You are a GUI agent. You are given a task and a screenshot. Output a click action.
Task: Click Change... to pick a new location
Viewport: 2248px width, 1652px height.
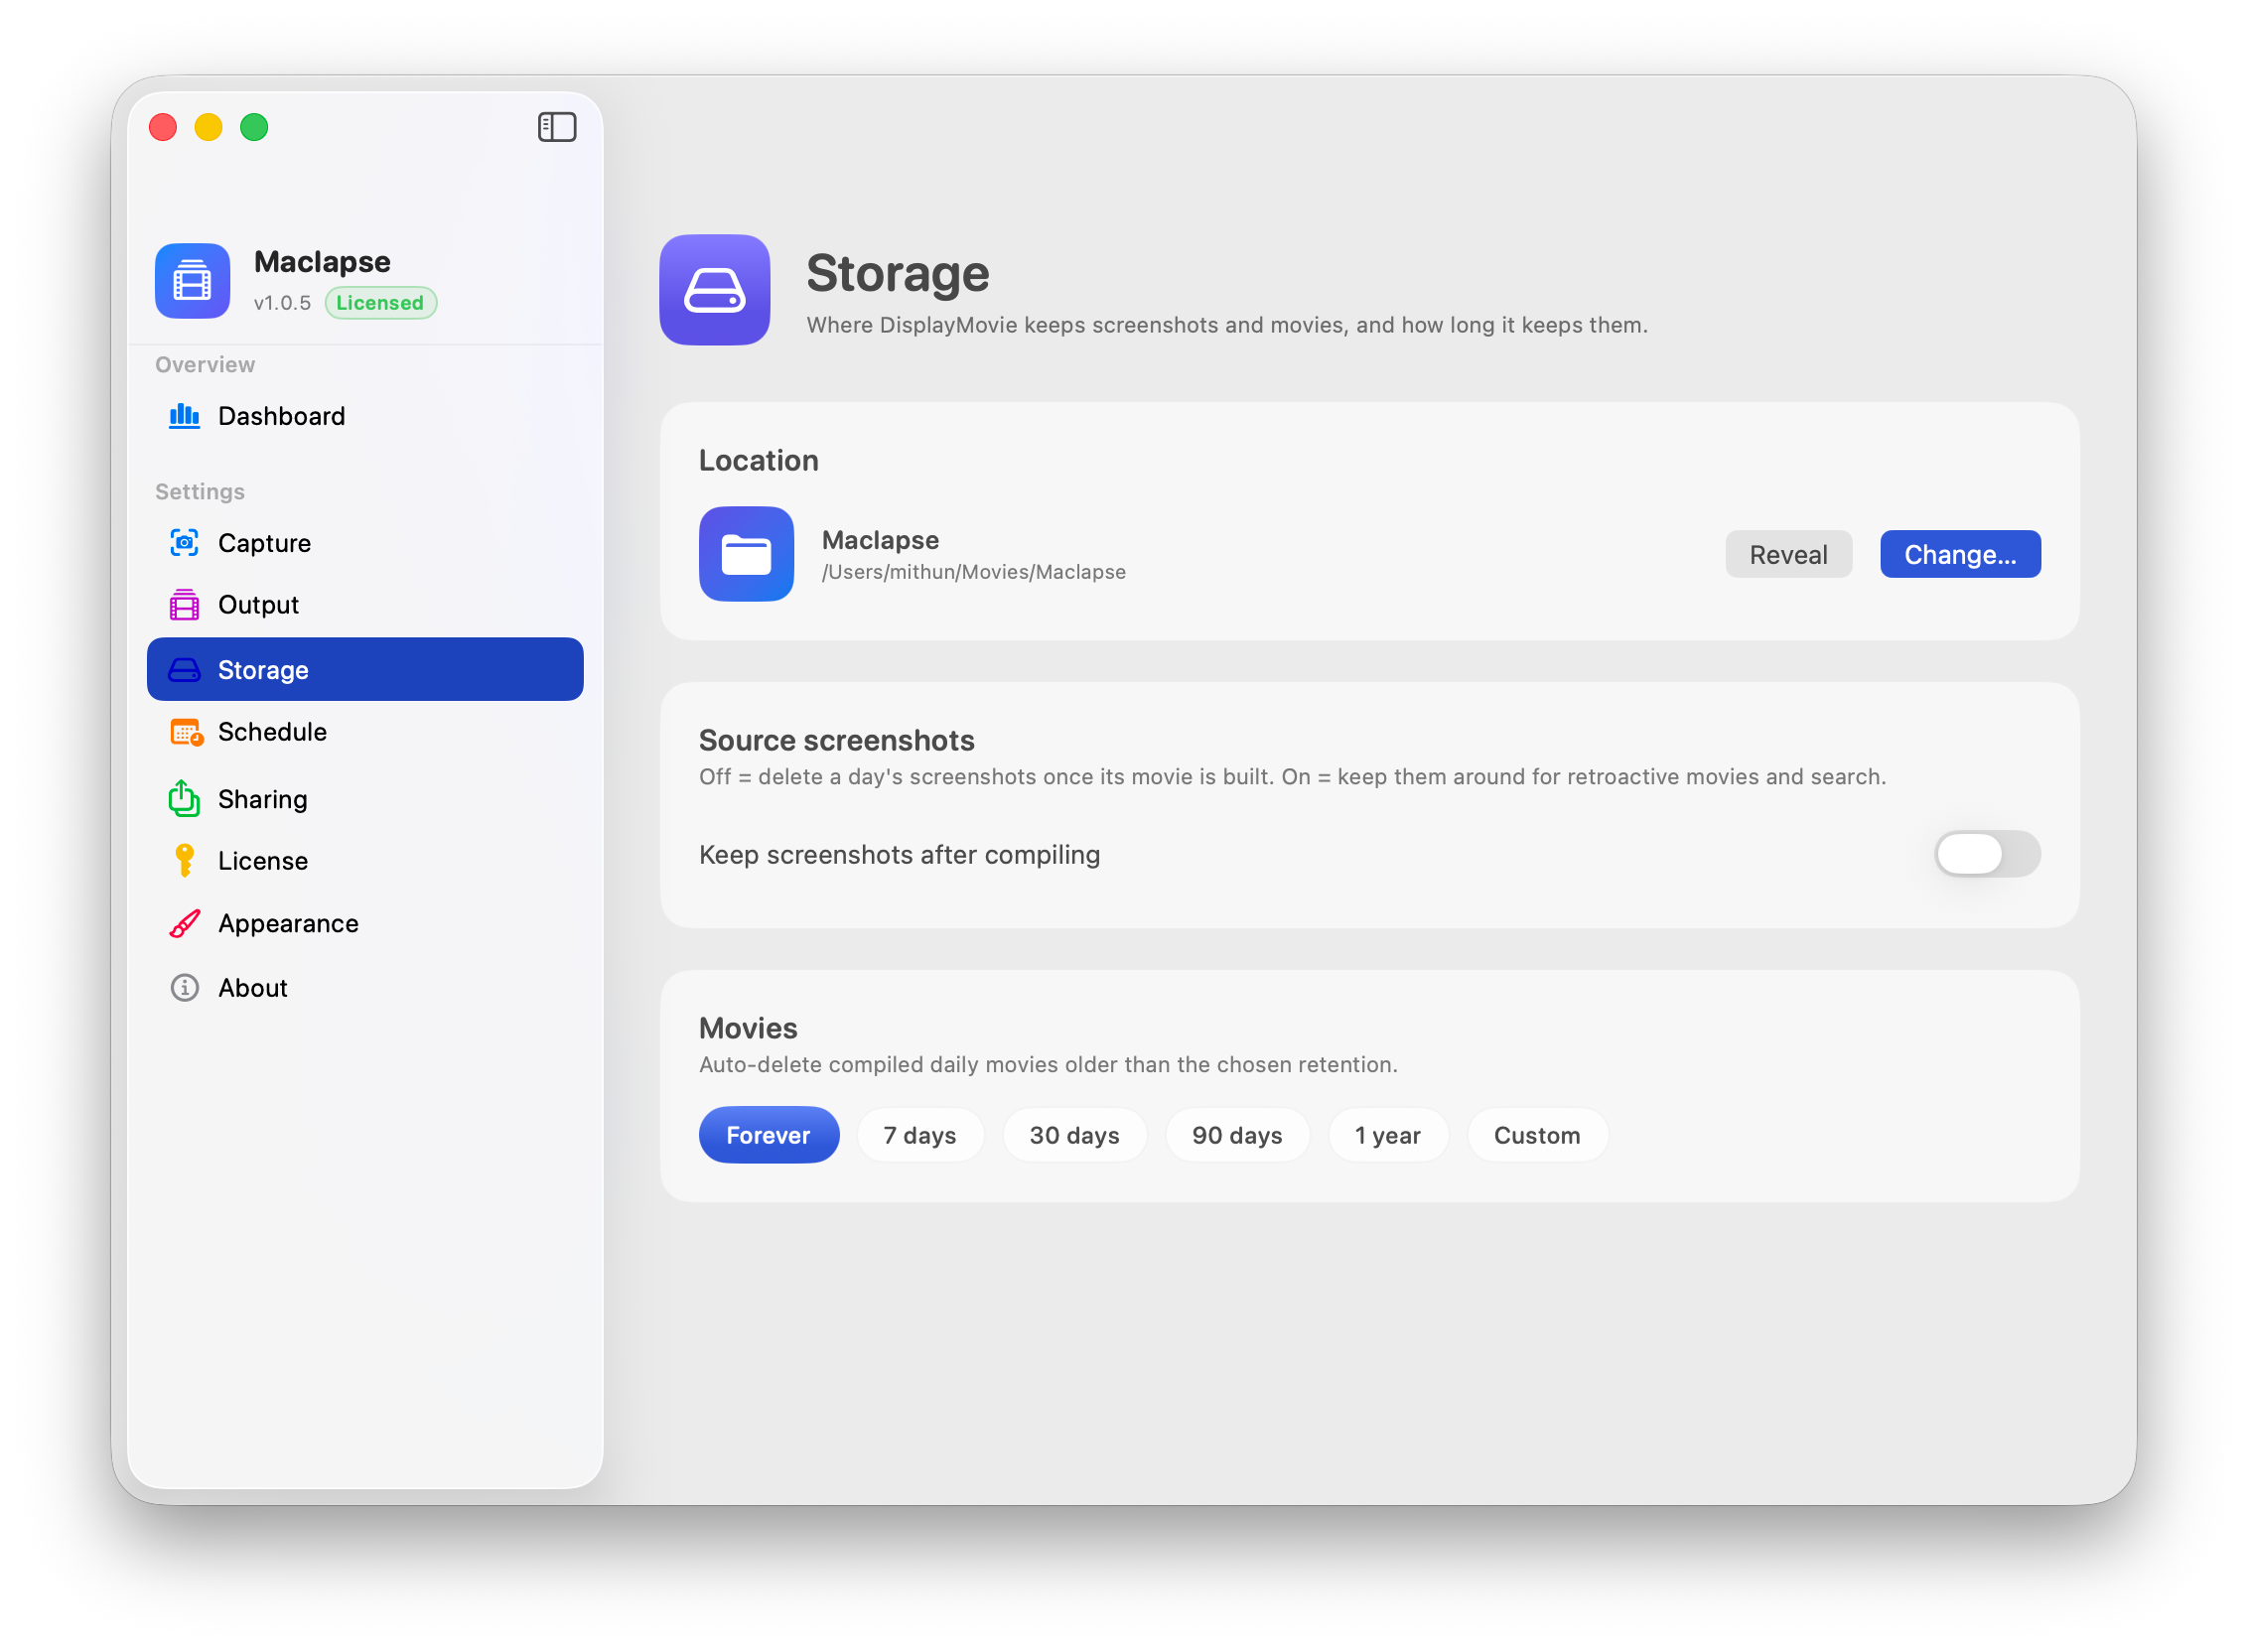[1960, 554]
